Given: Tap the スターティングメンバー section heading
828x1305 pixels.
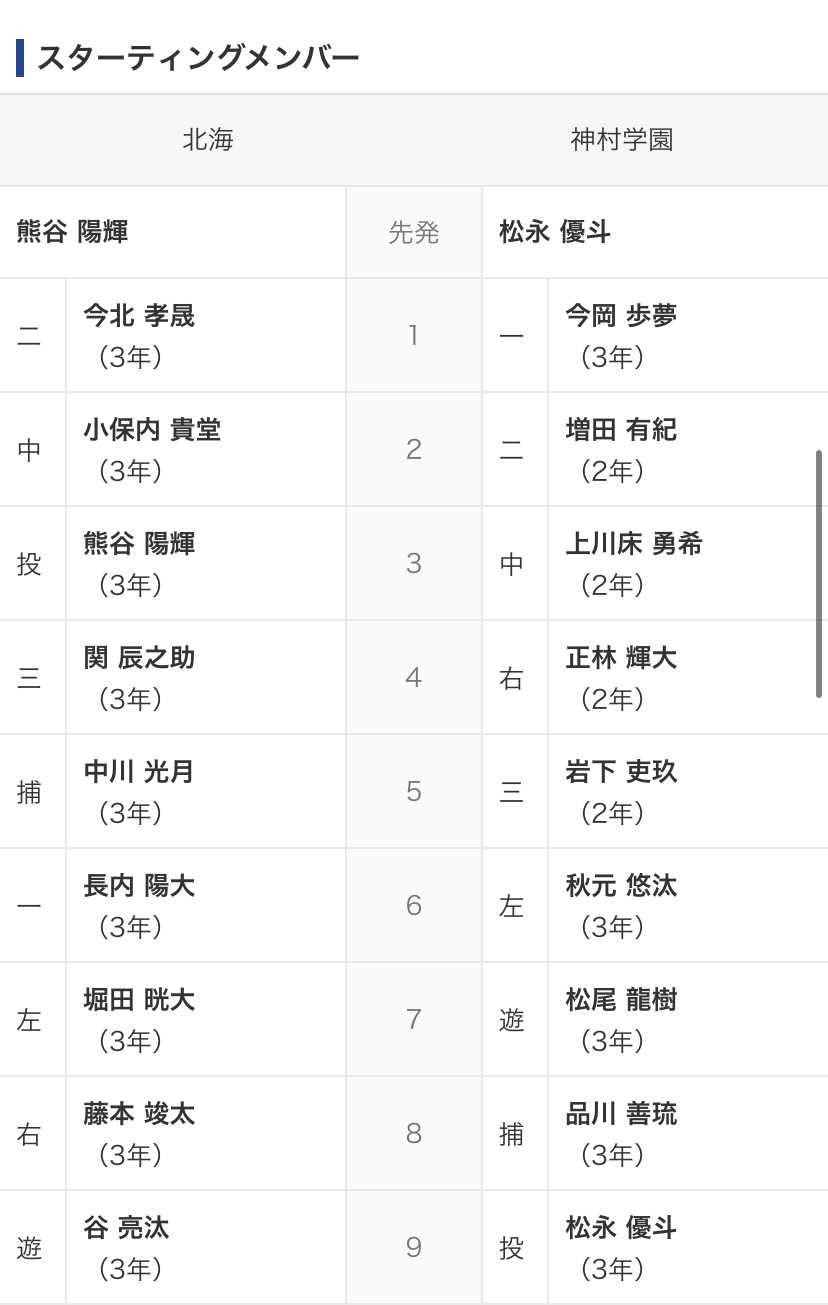Looking at the screenshot, I should pyautogui.click(x=198, y=58).
